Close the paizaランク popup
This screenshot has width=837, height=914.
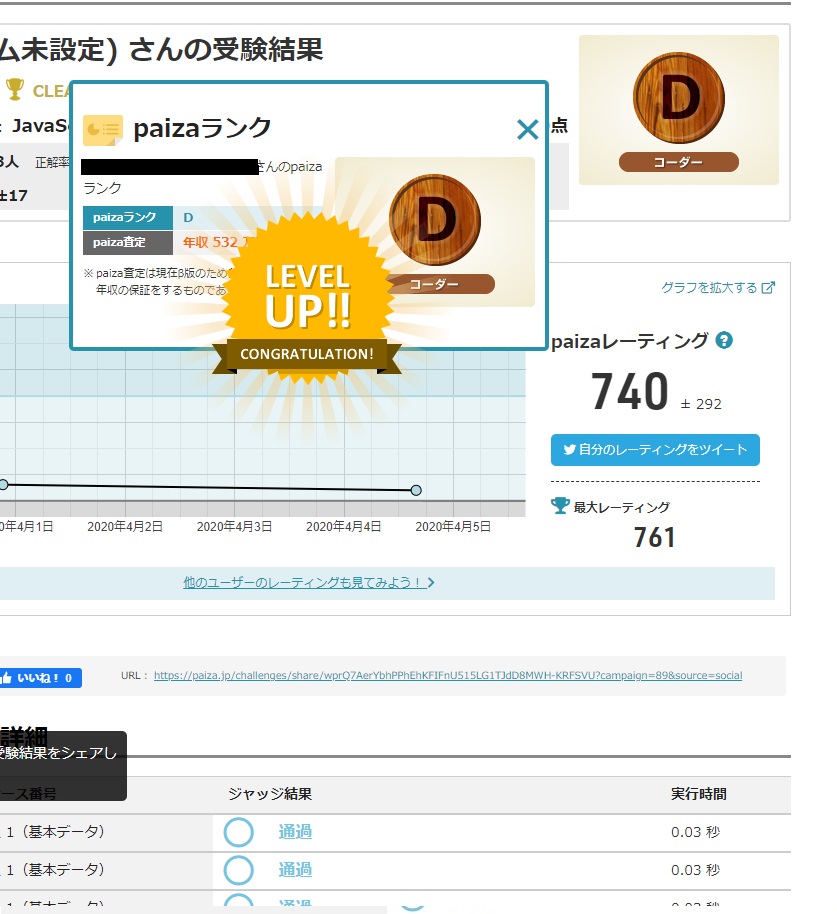[527, 129]
